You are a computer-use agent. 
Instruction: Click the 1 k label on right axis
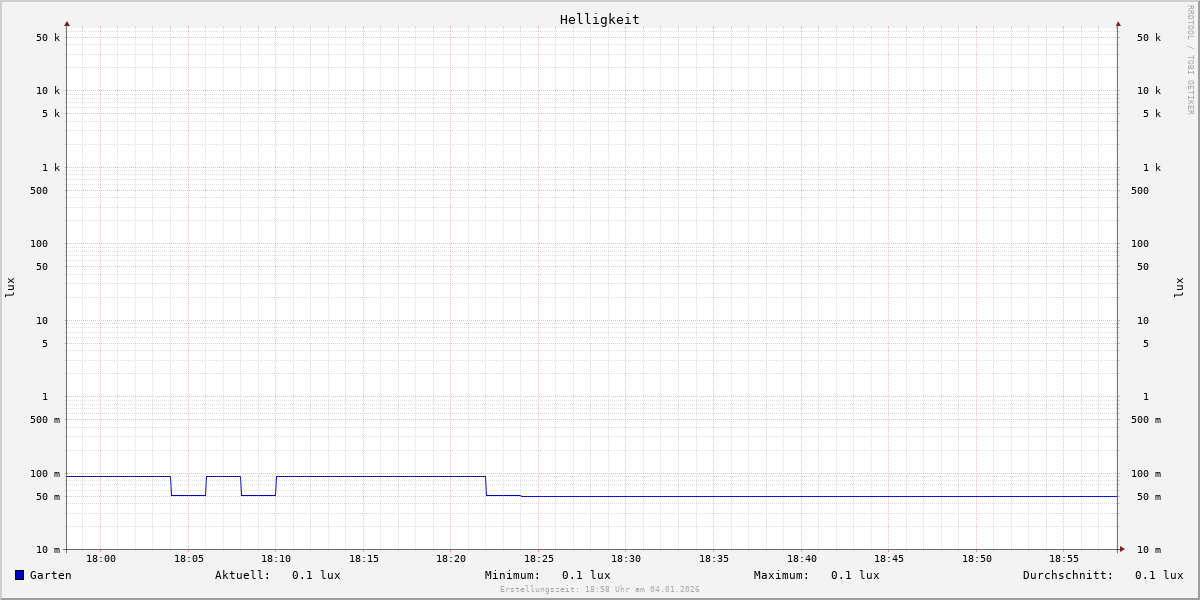(x=1152, y=168)
